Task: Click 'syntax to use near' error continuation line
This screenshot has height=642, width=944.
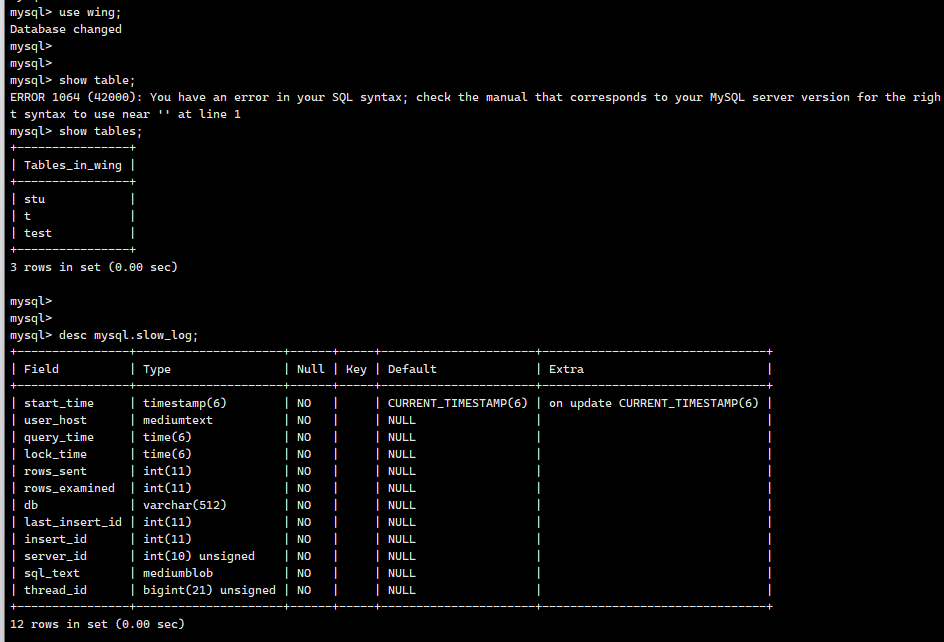Action: click(125, 114)
